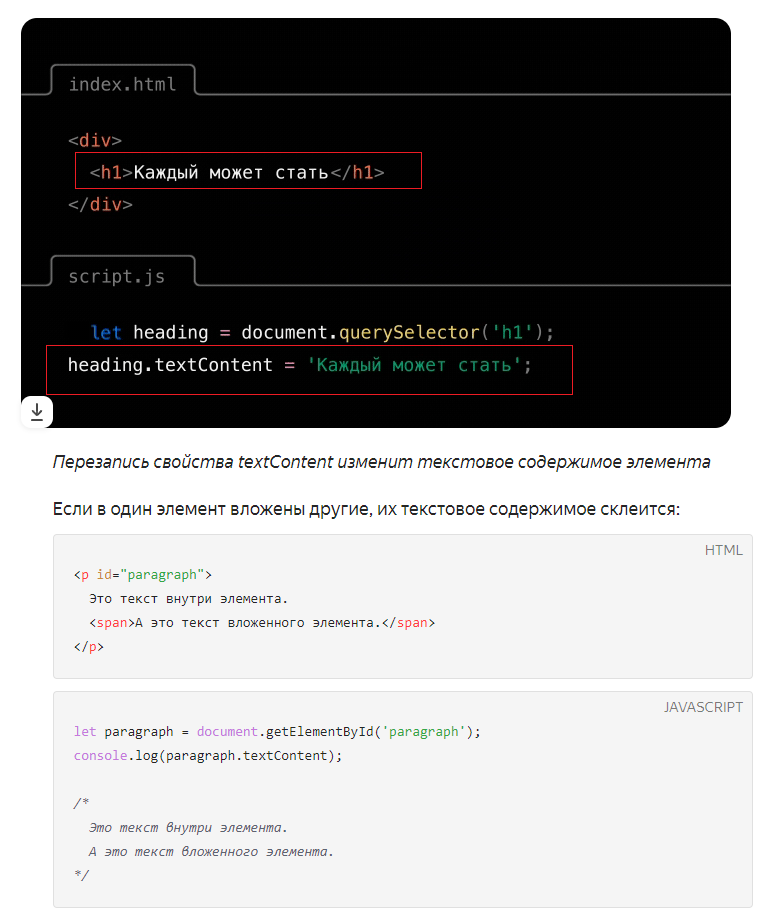The image size is (763, 917).
Task: Select the script.js tab label
Action: click(116, 276)
